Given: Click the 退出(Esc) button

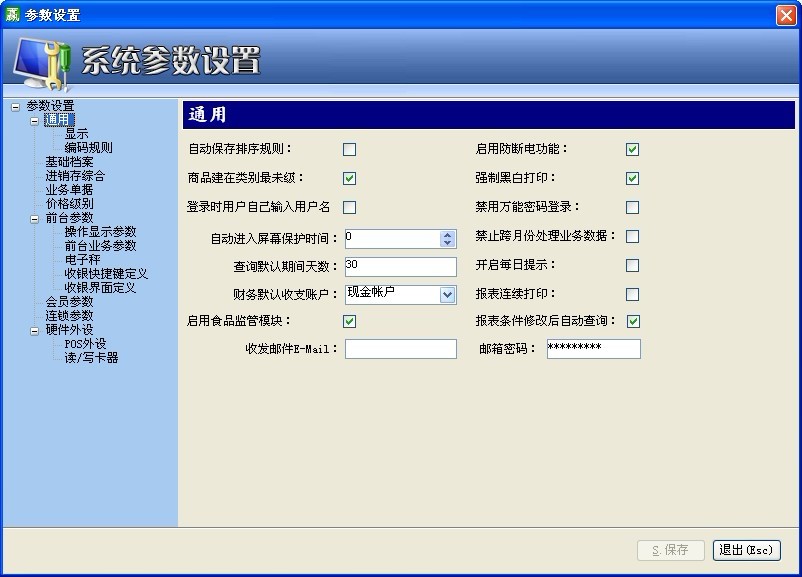Looking at the screenshot, I should point(746,550).
